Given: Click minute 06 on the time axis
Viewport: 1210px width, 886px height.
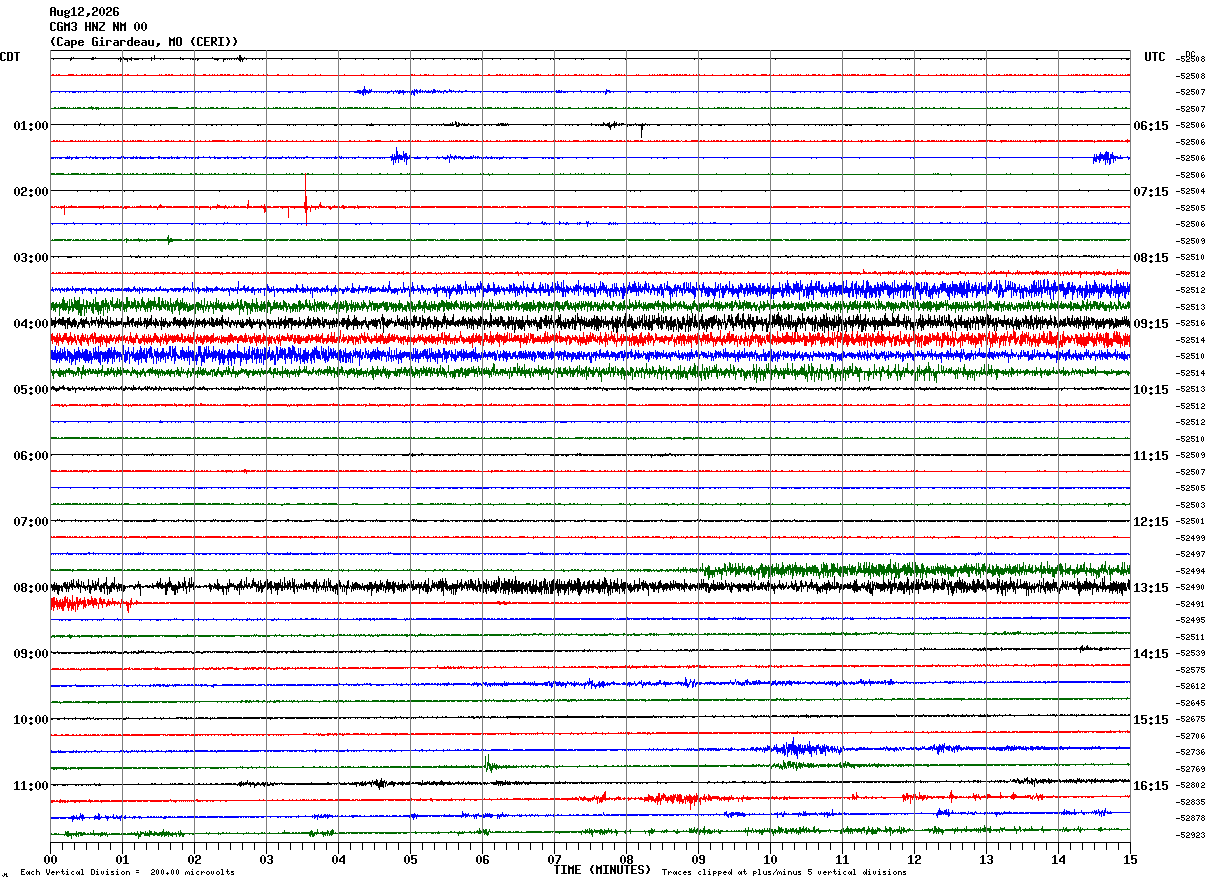Looking at the screenshot, I should click(482, 859).
